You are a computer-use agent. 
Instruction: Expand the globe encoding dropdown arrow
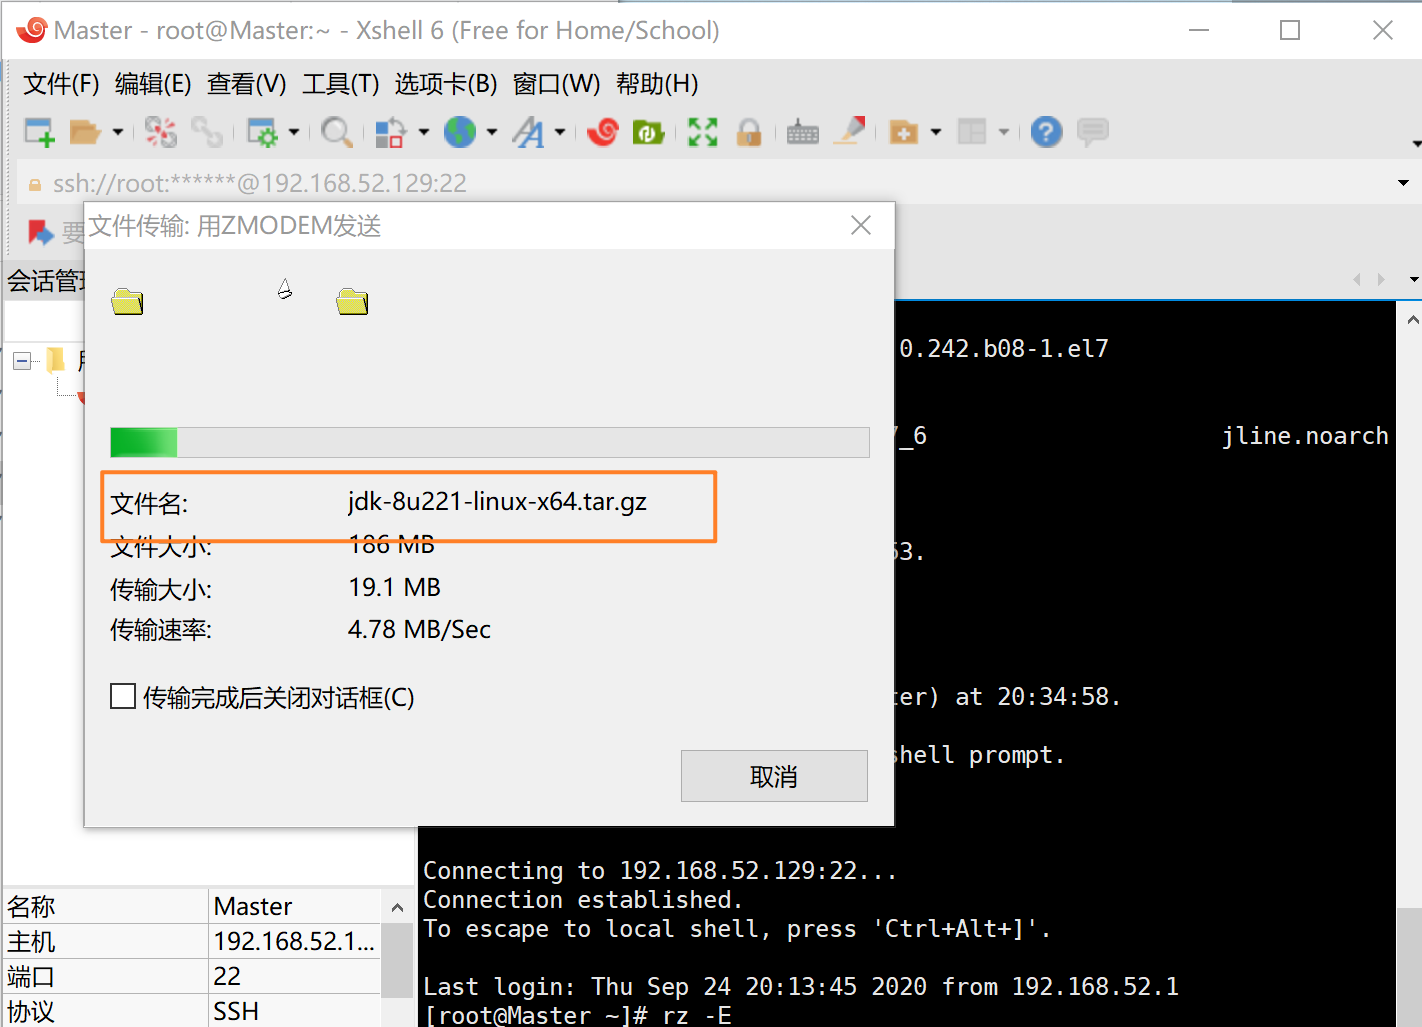pyautogui.click(x=492, y=132)
